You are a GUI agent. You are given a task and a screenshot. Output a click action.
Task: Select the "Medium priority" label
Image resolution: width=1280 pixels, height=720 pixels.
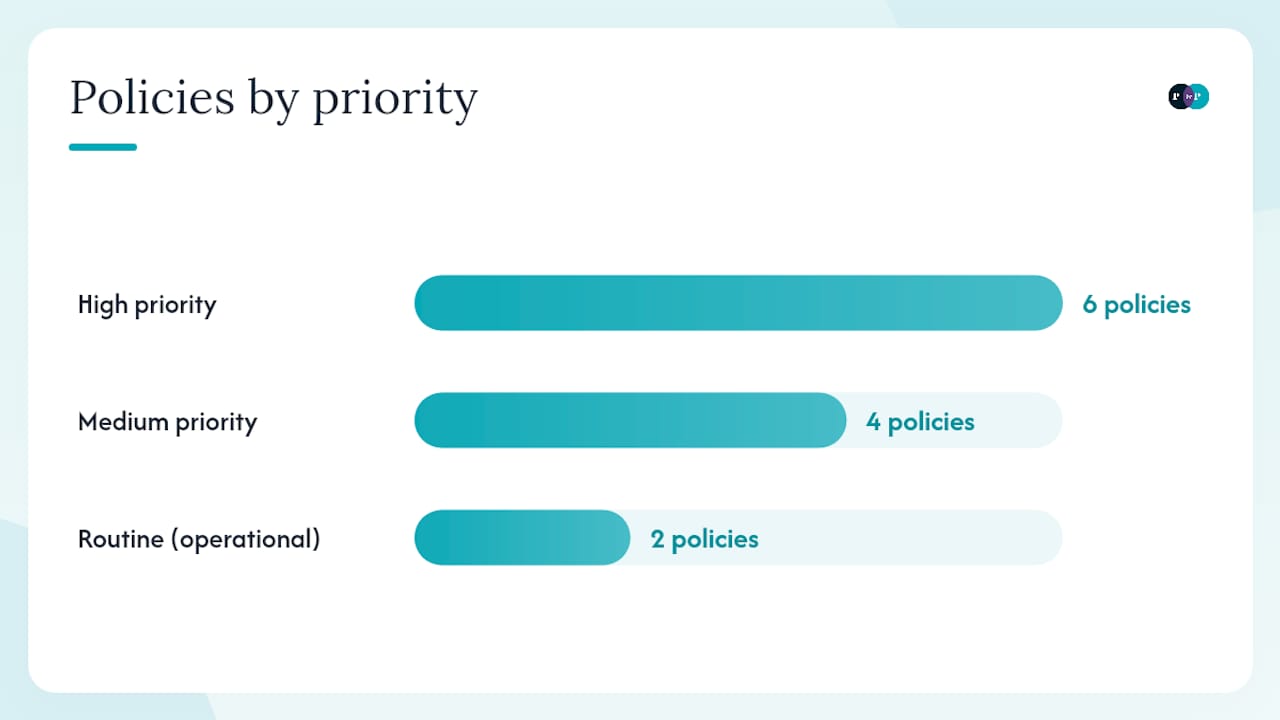pyautogui.click(x=168, y=421)
